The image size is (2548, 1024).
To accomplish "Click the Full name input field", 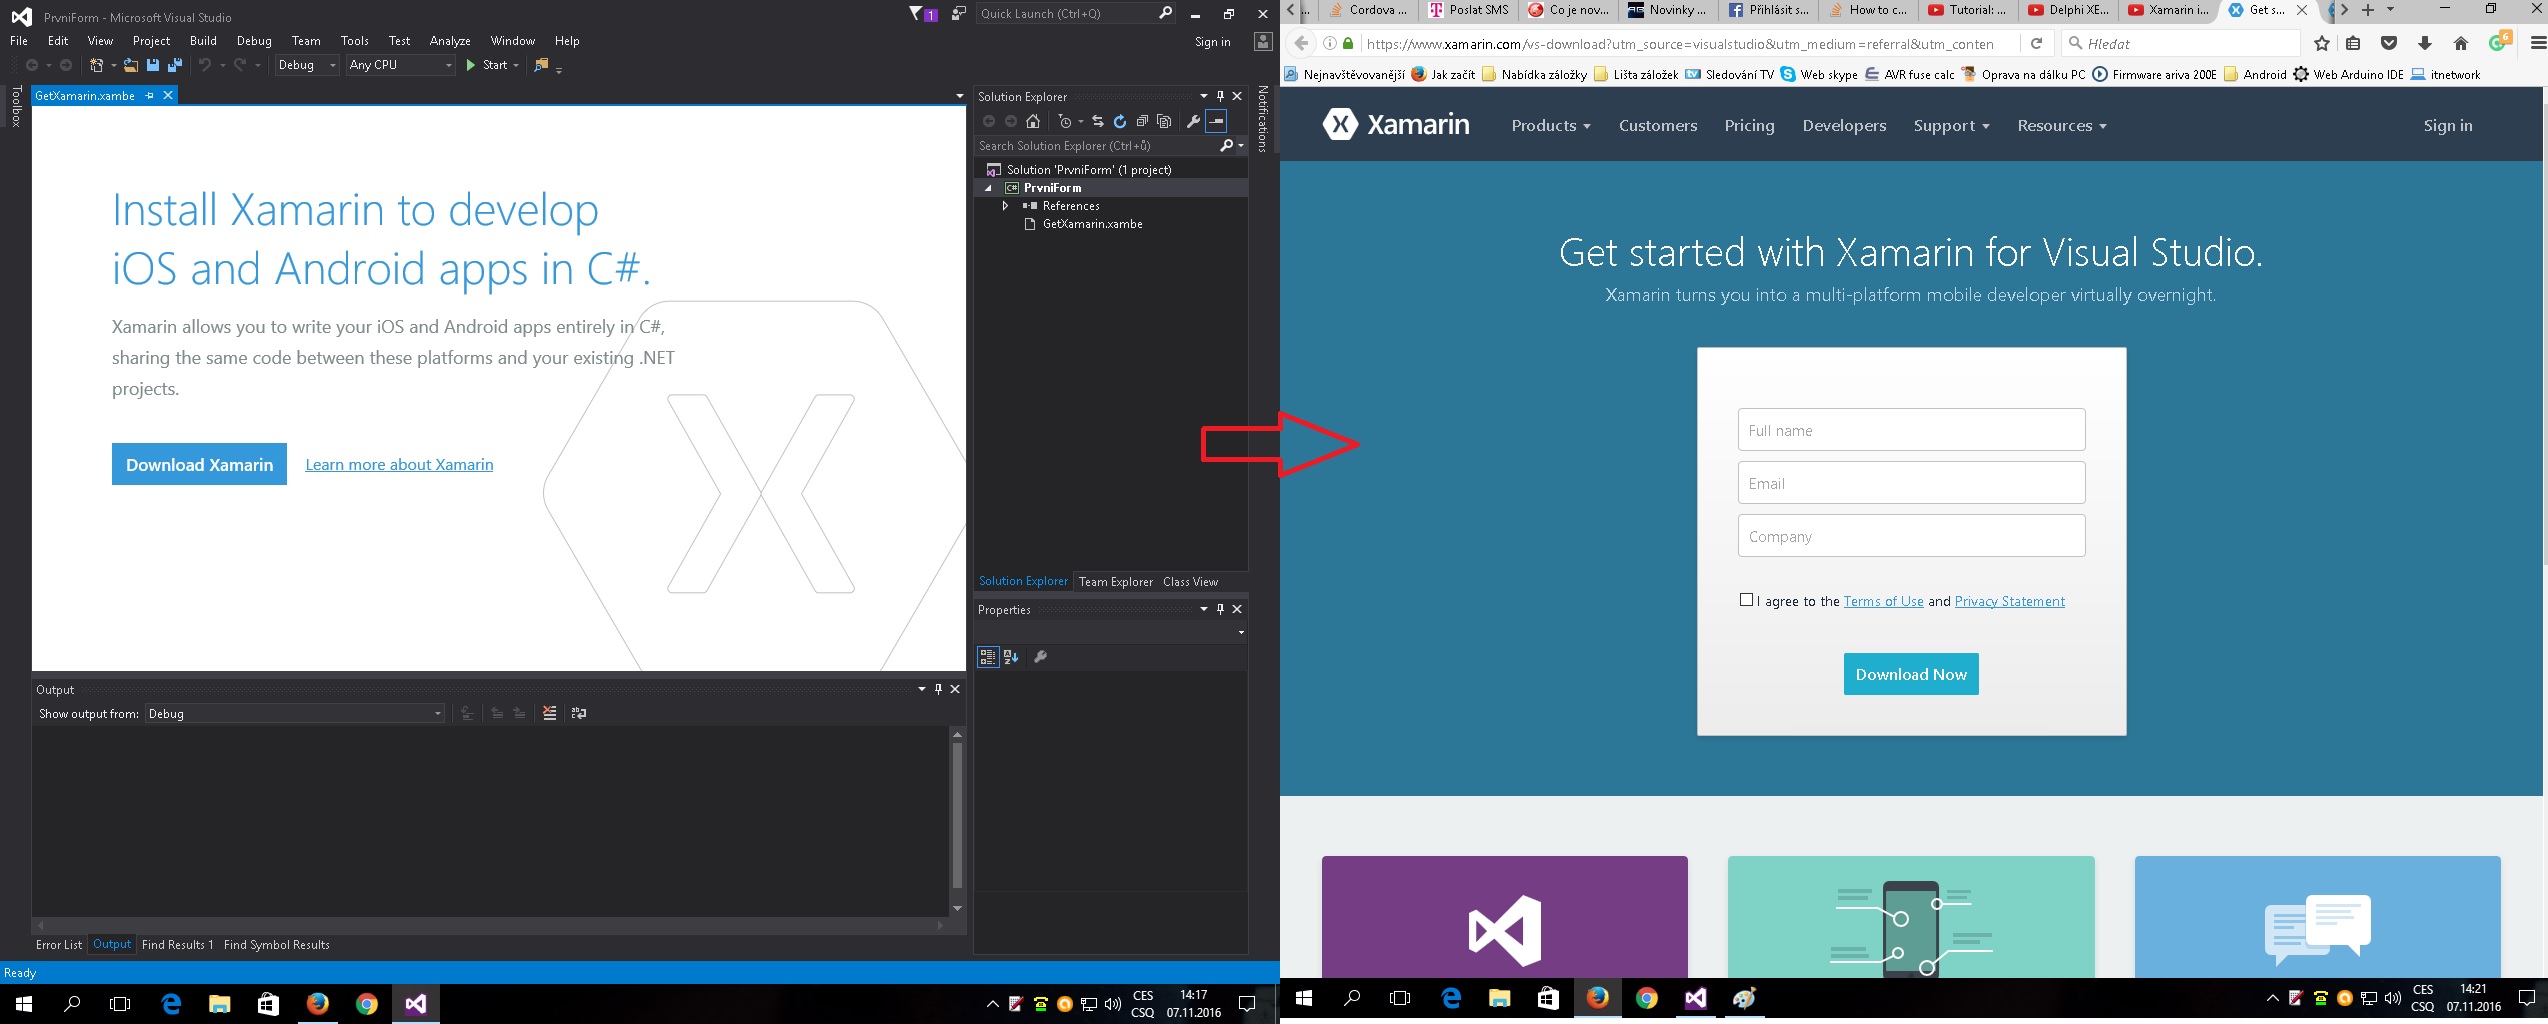I will 1911,430.
